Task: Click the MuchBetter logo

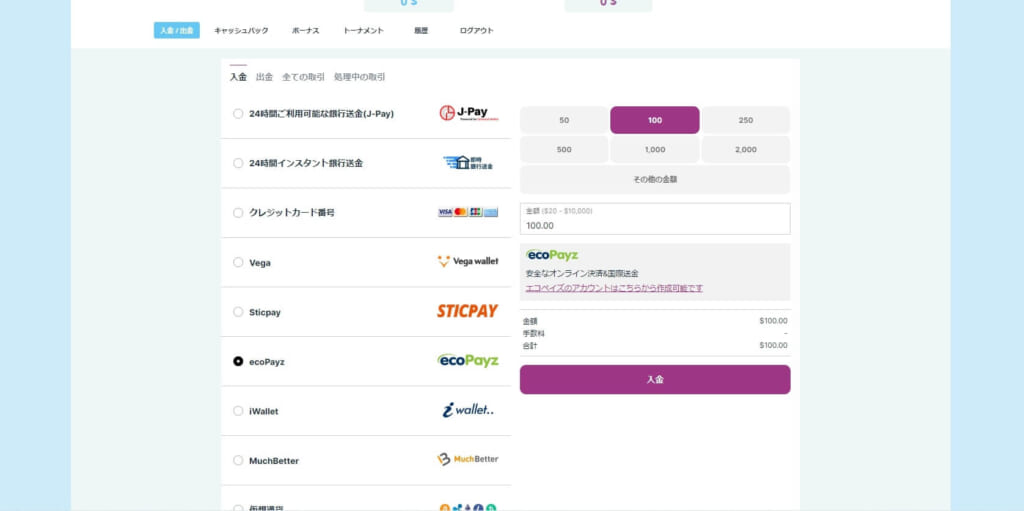Action: click(468, 459)
